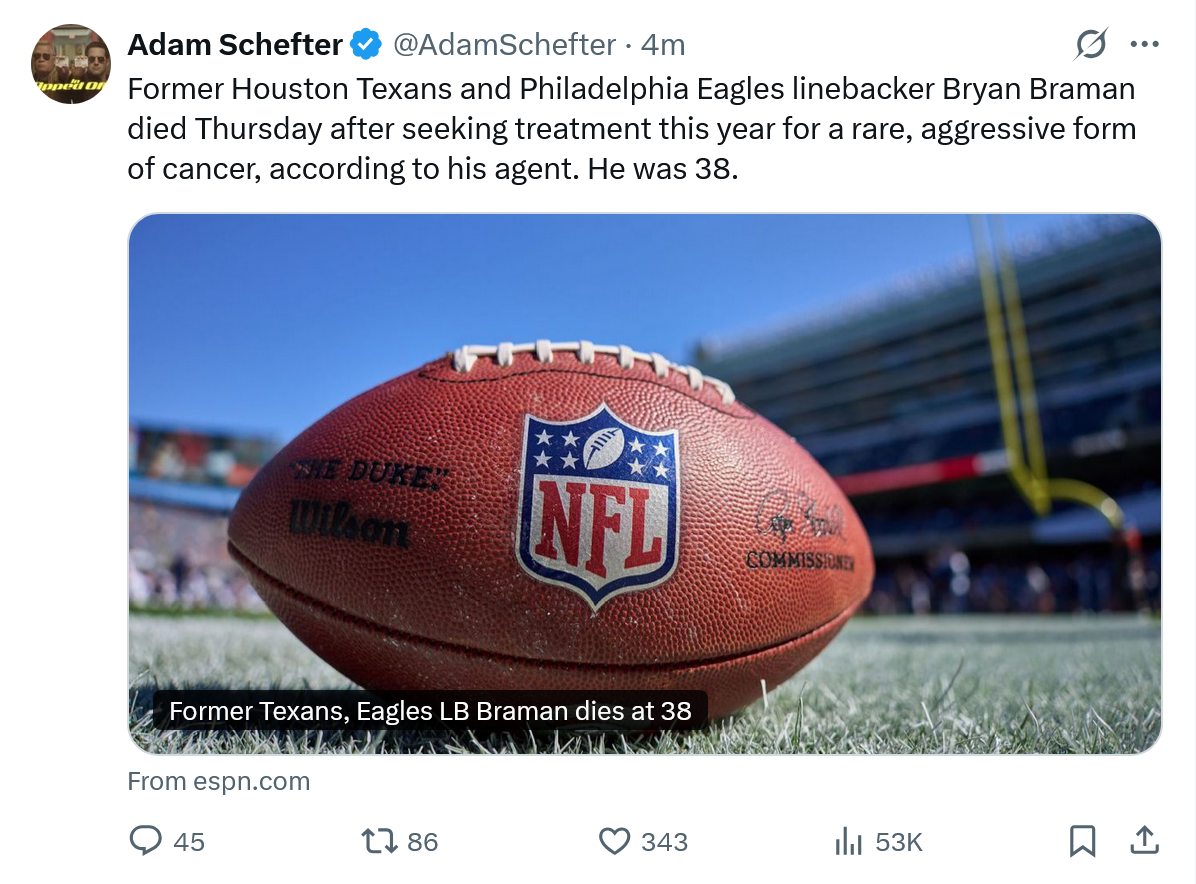Screen dimensions: 1196x884
Task: Open the three-dot More options menu
Action: (x=1144, y=44)
